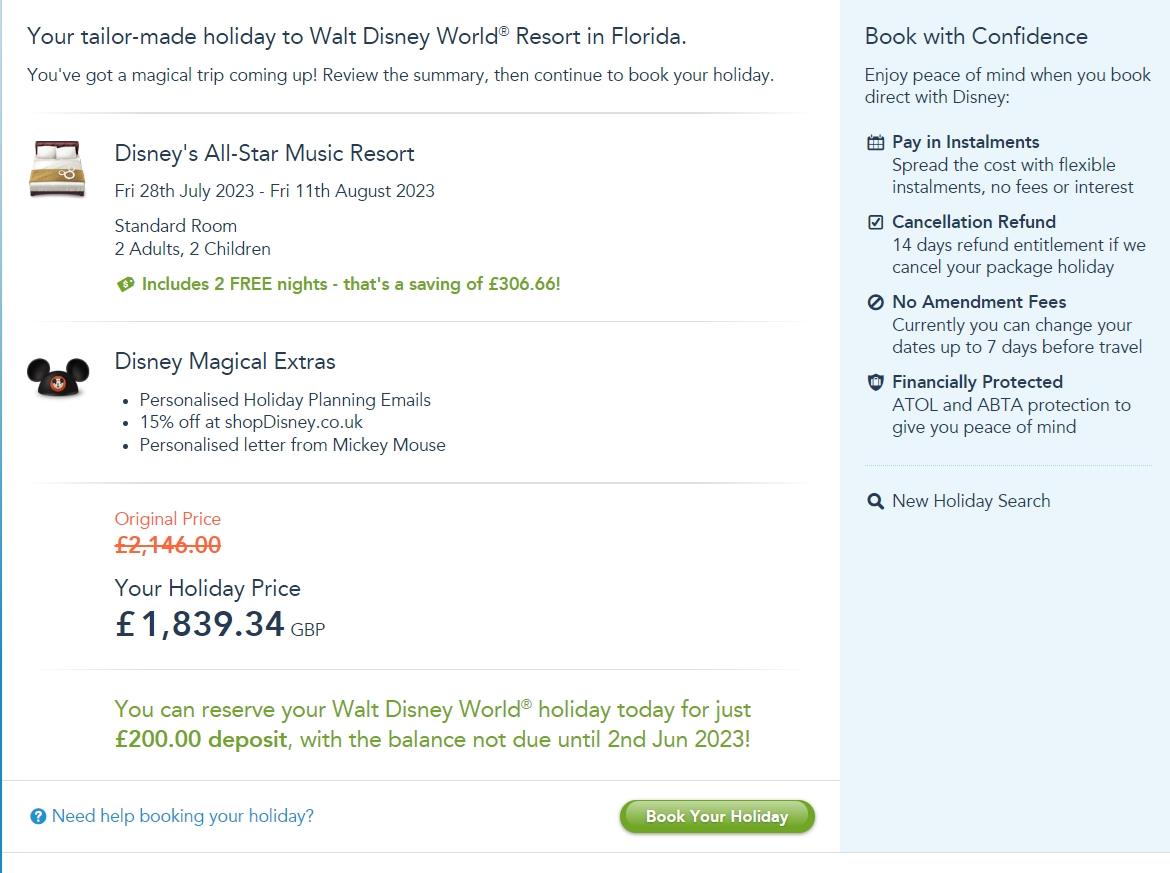Open the Need help booking your holiday link
This screenshot has width=1170, height=873.
tap(182, 816)
